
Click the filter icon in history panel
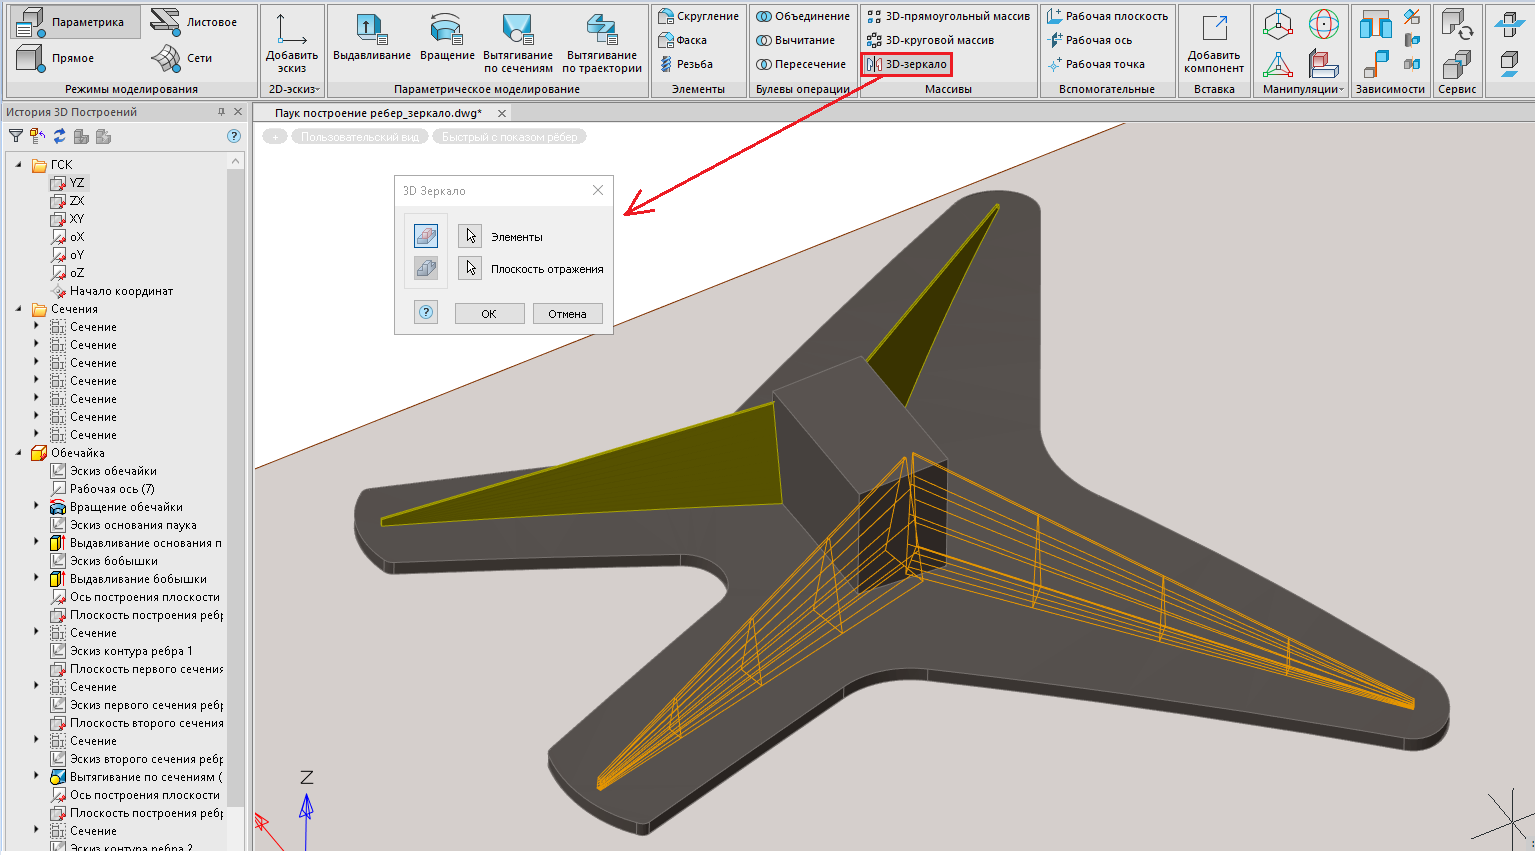(x=16, y=136)
